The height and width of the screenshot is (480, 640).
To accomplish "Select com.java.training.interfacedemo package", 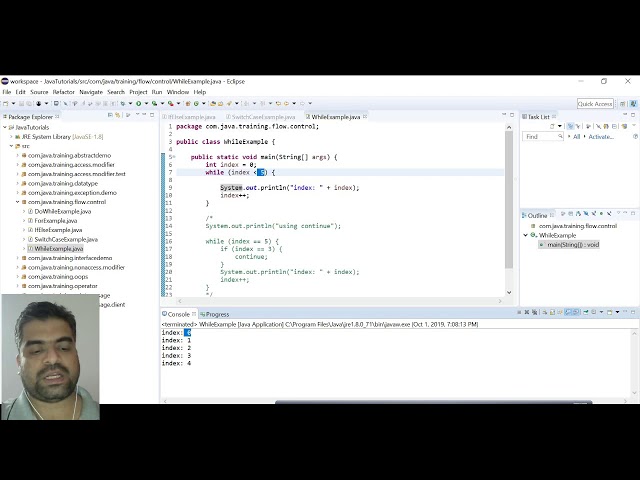I will [x=70, y=258].
